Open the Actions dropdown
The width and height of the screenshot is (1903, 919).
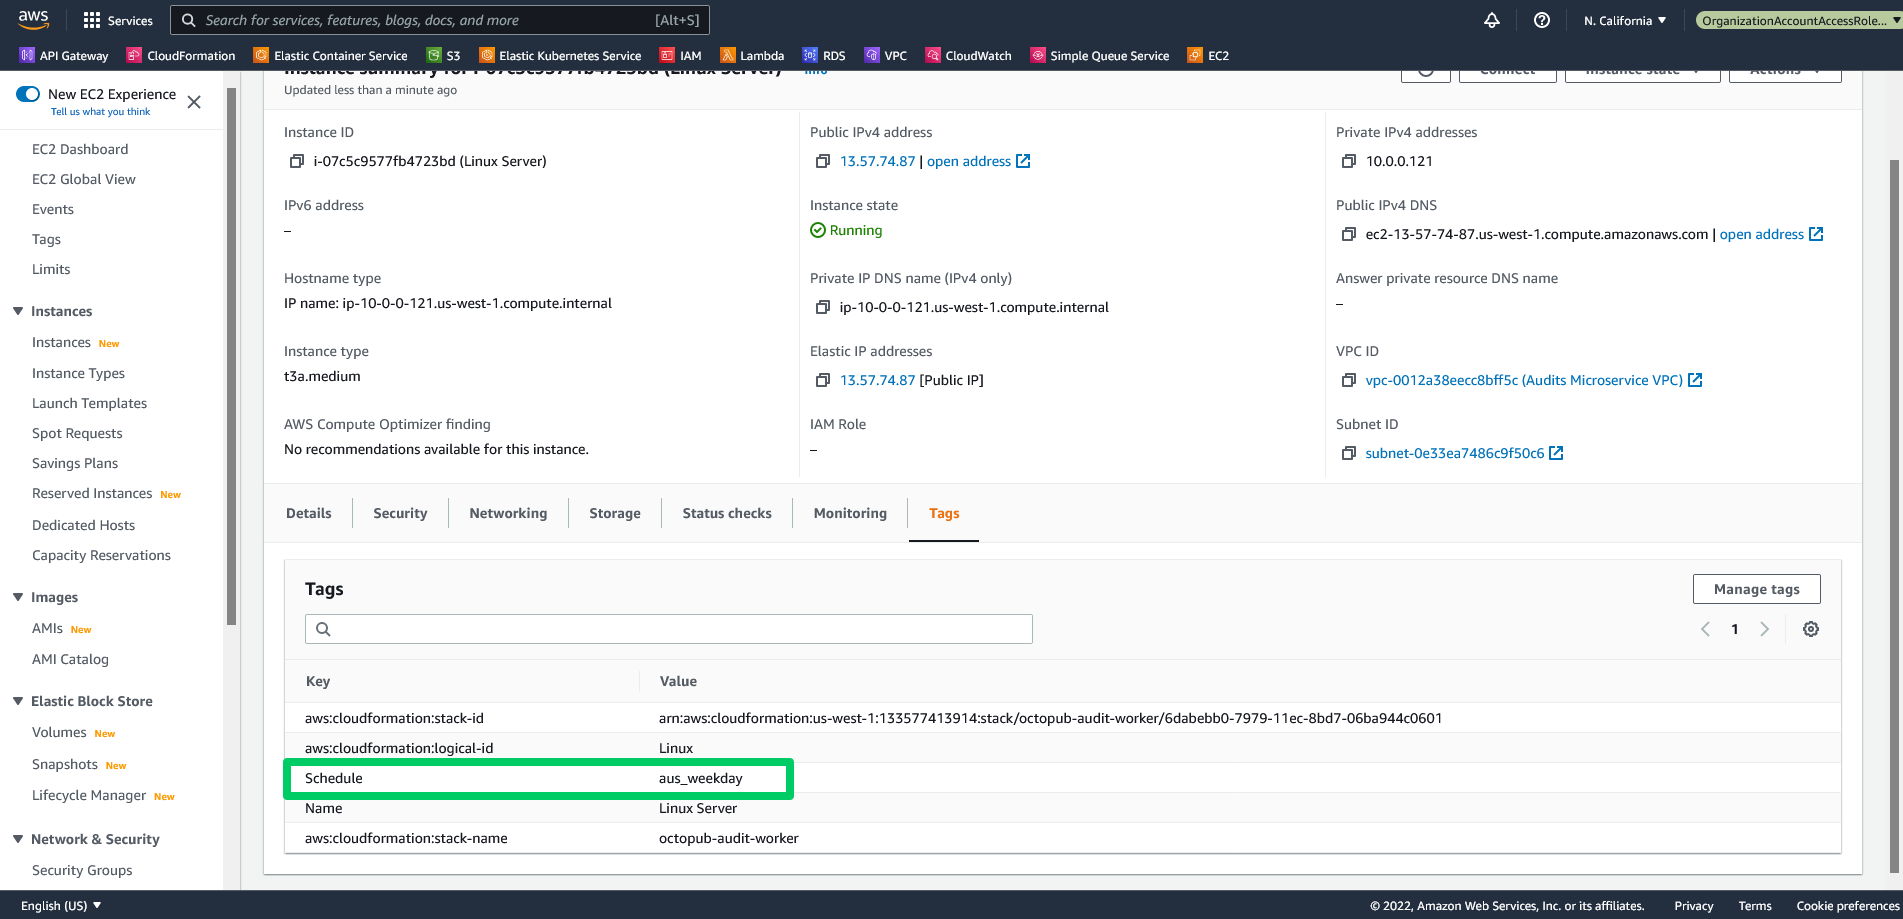pos(1784,69)
